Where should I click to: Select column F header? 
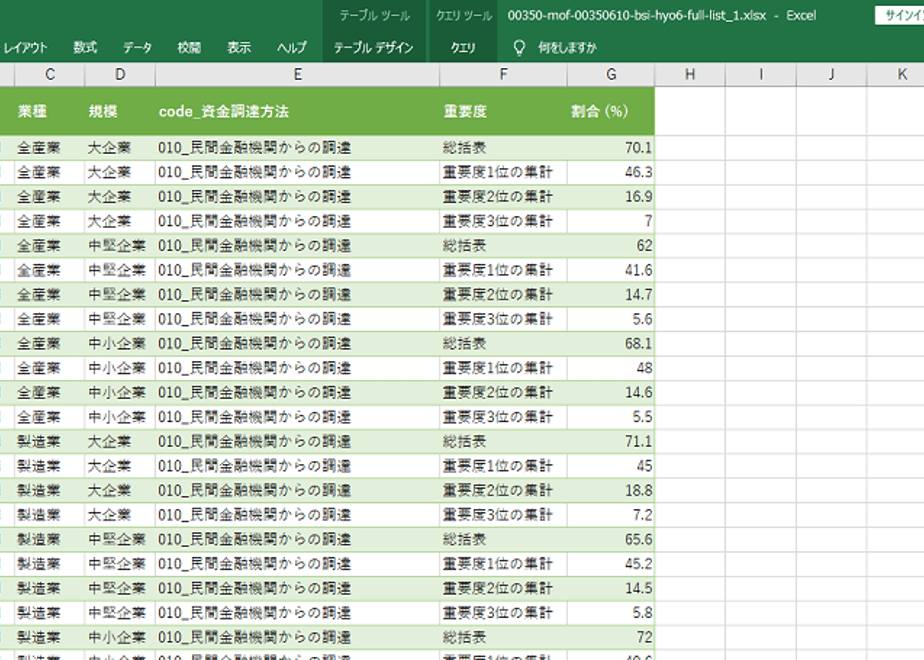click(503, 75)
